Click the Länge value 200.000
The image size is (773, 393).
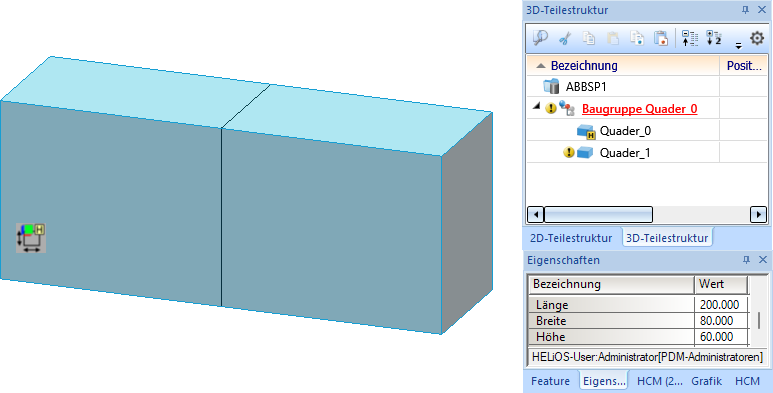point(720,305)
